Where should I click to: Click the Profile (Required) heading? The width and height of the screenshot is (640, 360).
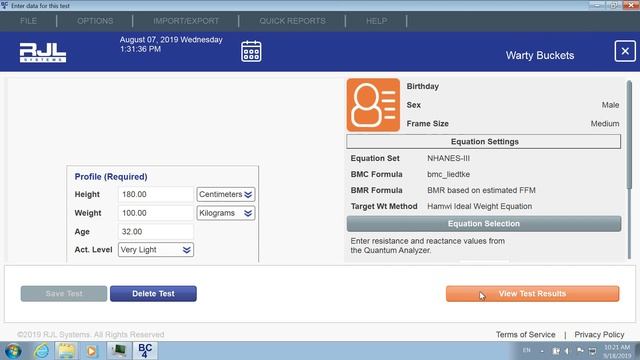pos(111,177)
